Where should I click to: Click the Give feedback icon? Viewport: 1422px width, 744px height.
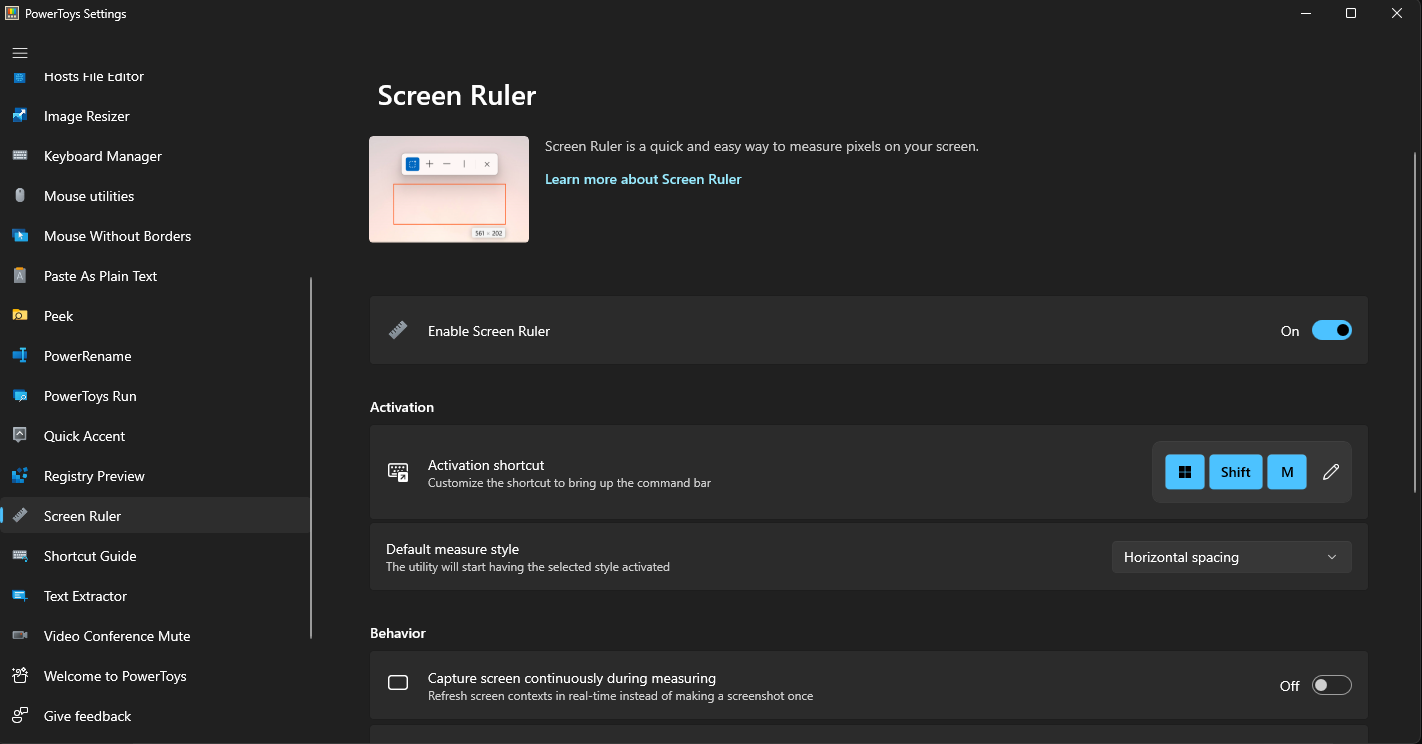[x=20, y=716]
